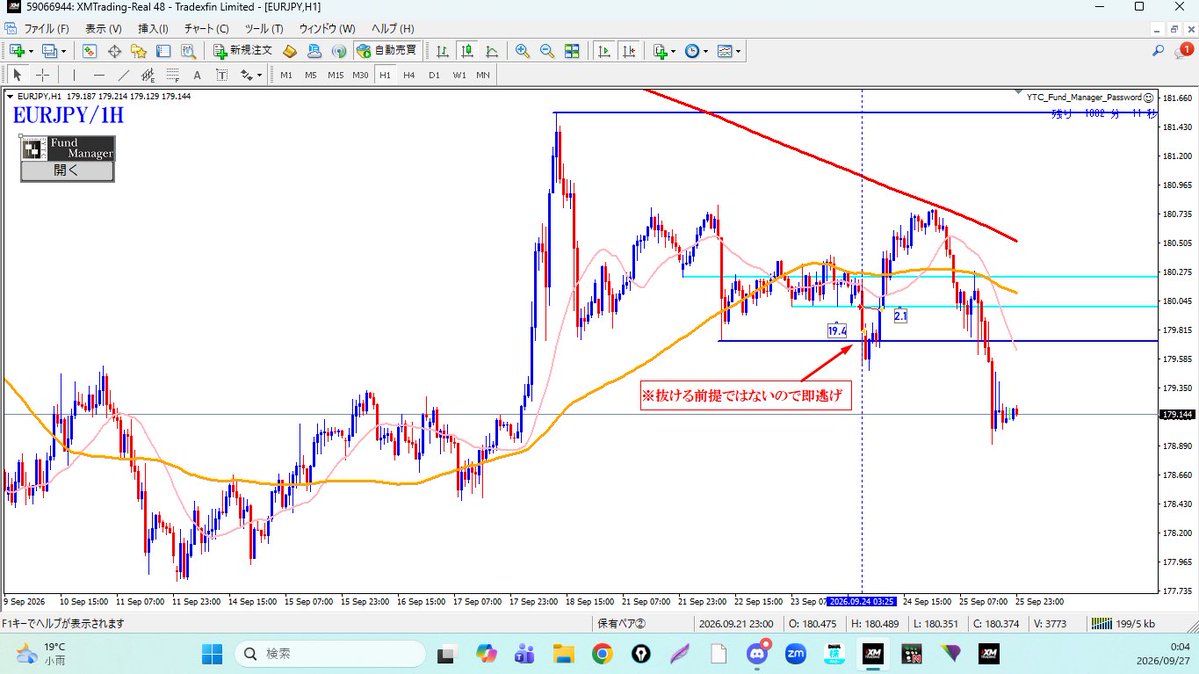Viewport: 1199px width, 674px height.
Task: Select the horizontal line drawing tool
Action: [x=99, y=75]
